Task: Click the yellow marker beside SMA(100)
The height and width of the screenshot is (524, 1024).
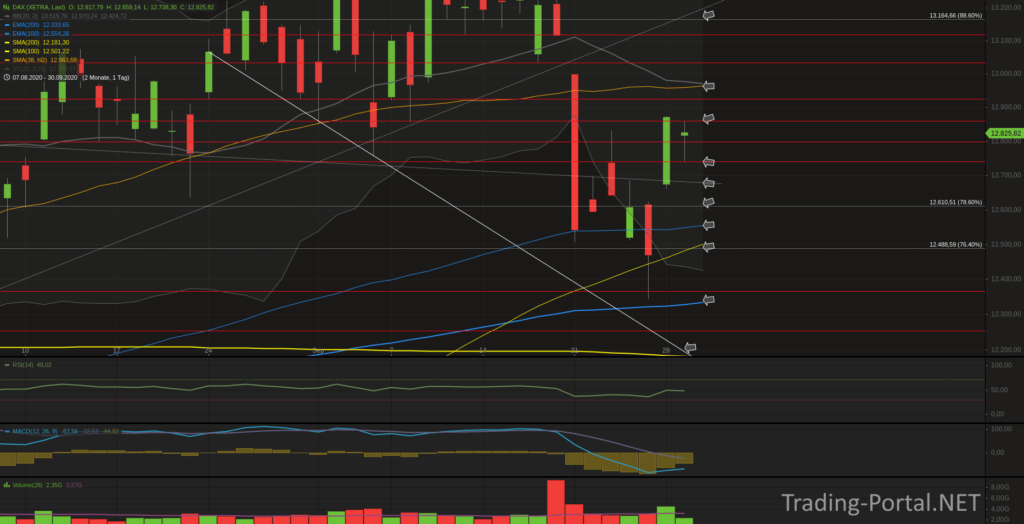Action: tap(7, 51)
